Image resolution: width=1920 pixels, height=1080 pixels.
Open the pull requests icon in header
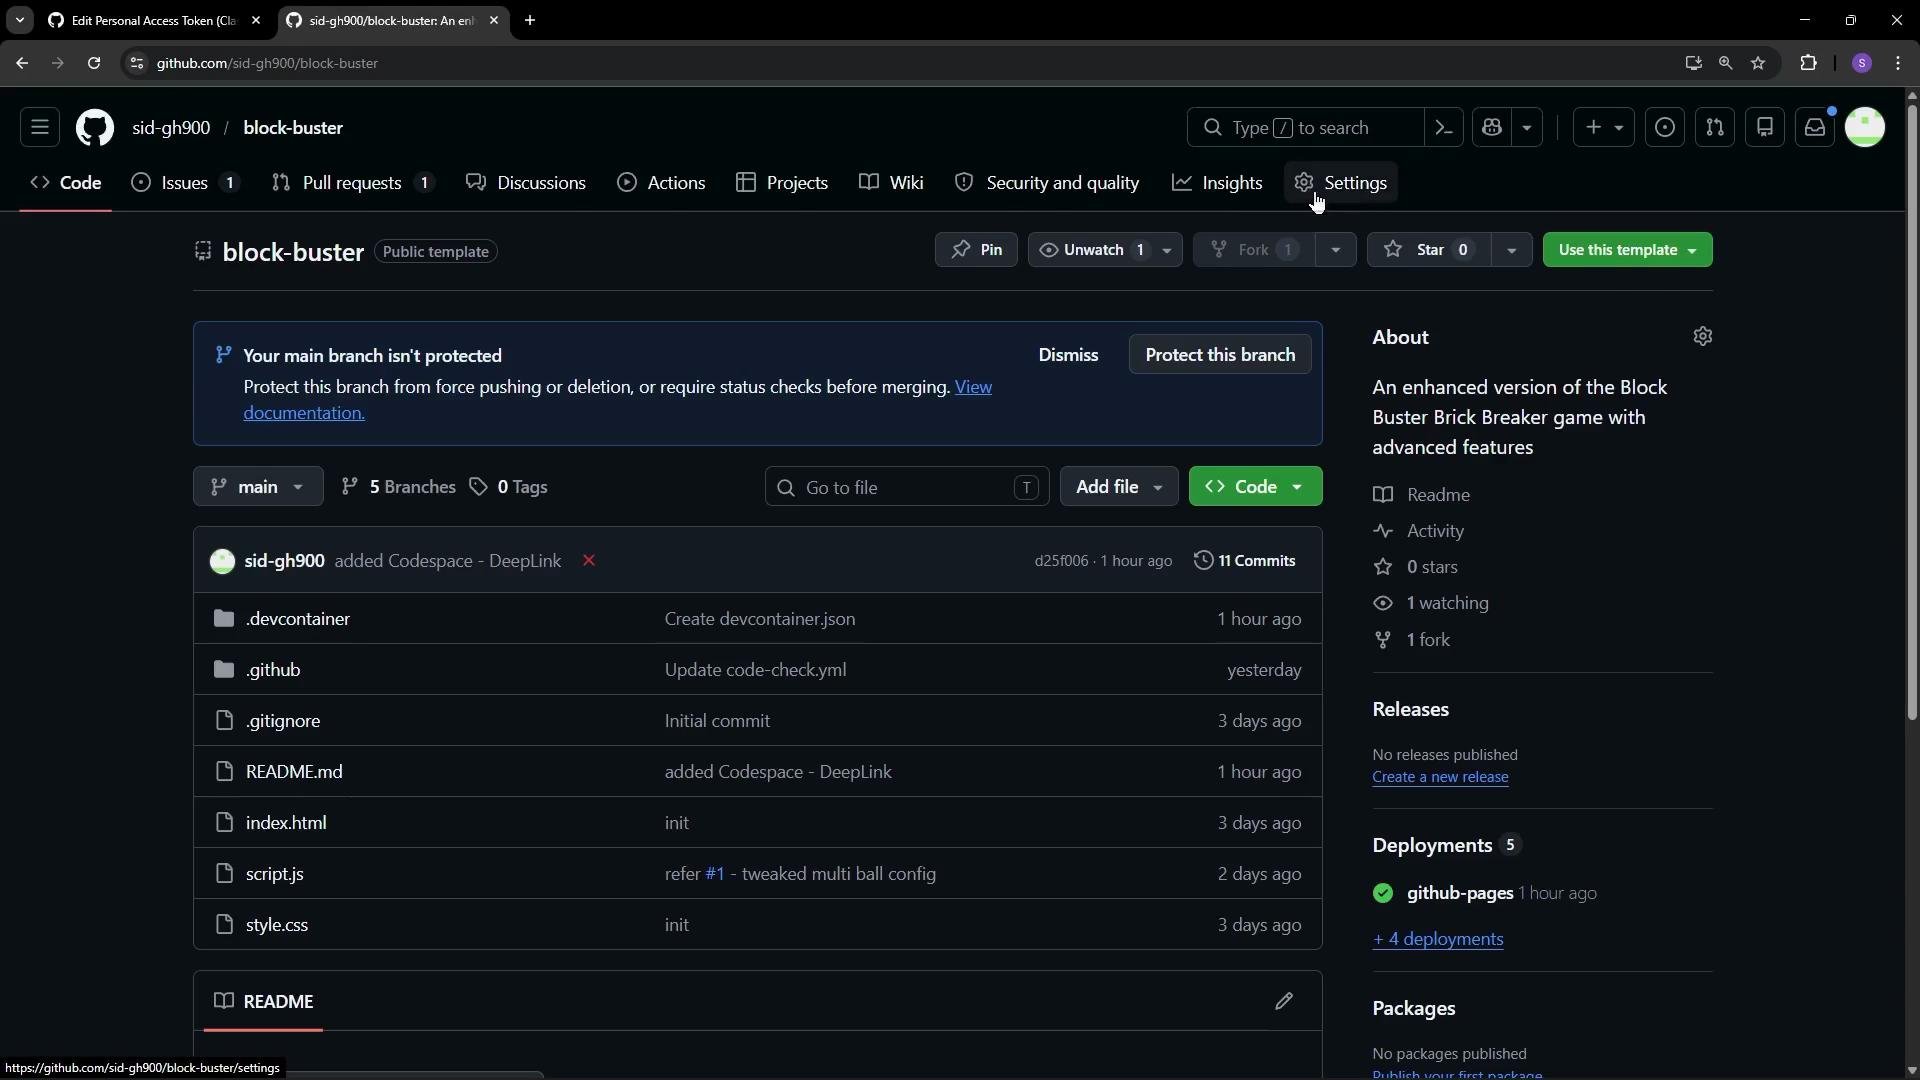[1715, 128]
